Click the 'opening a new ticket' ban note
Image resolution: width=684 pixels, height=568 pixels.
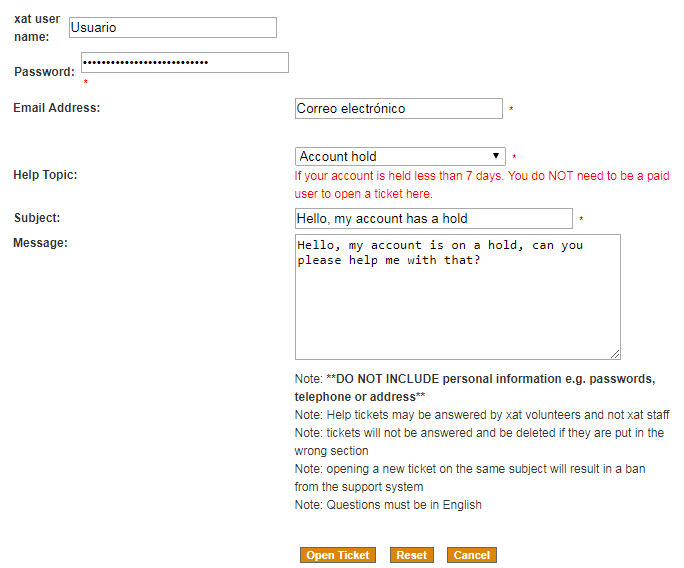[x=470, y=477]
